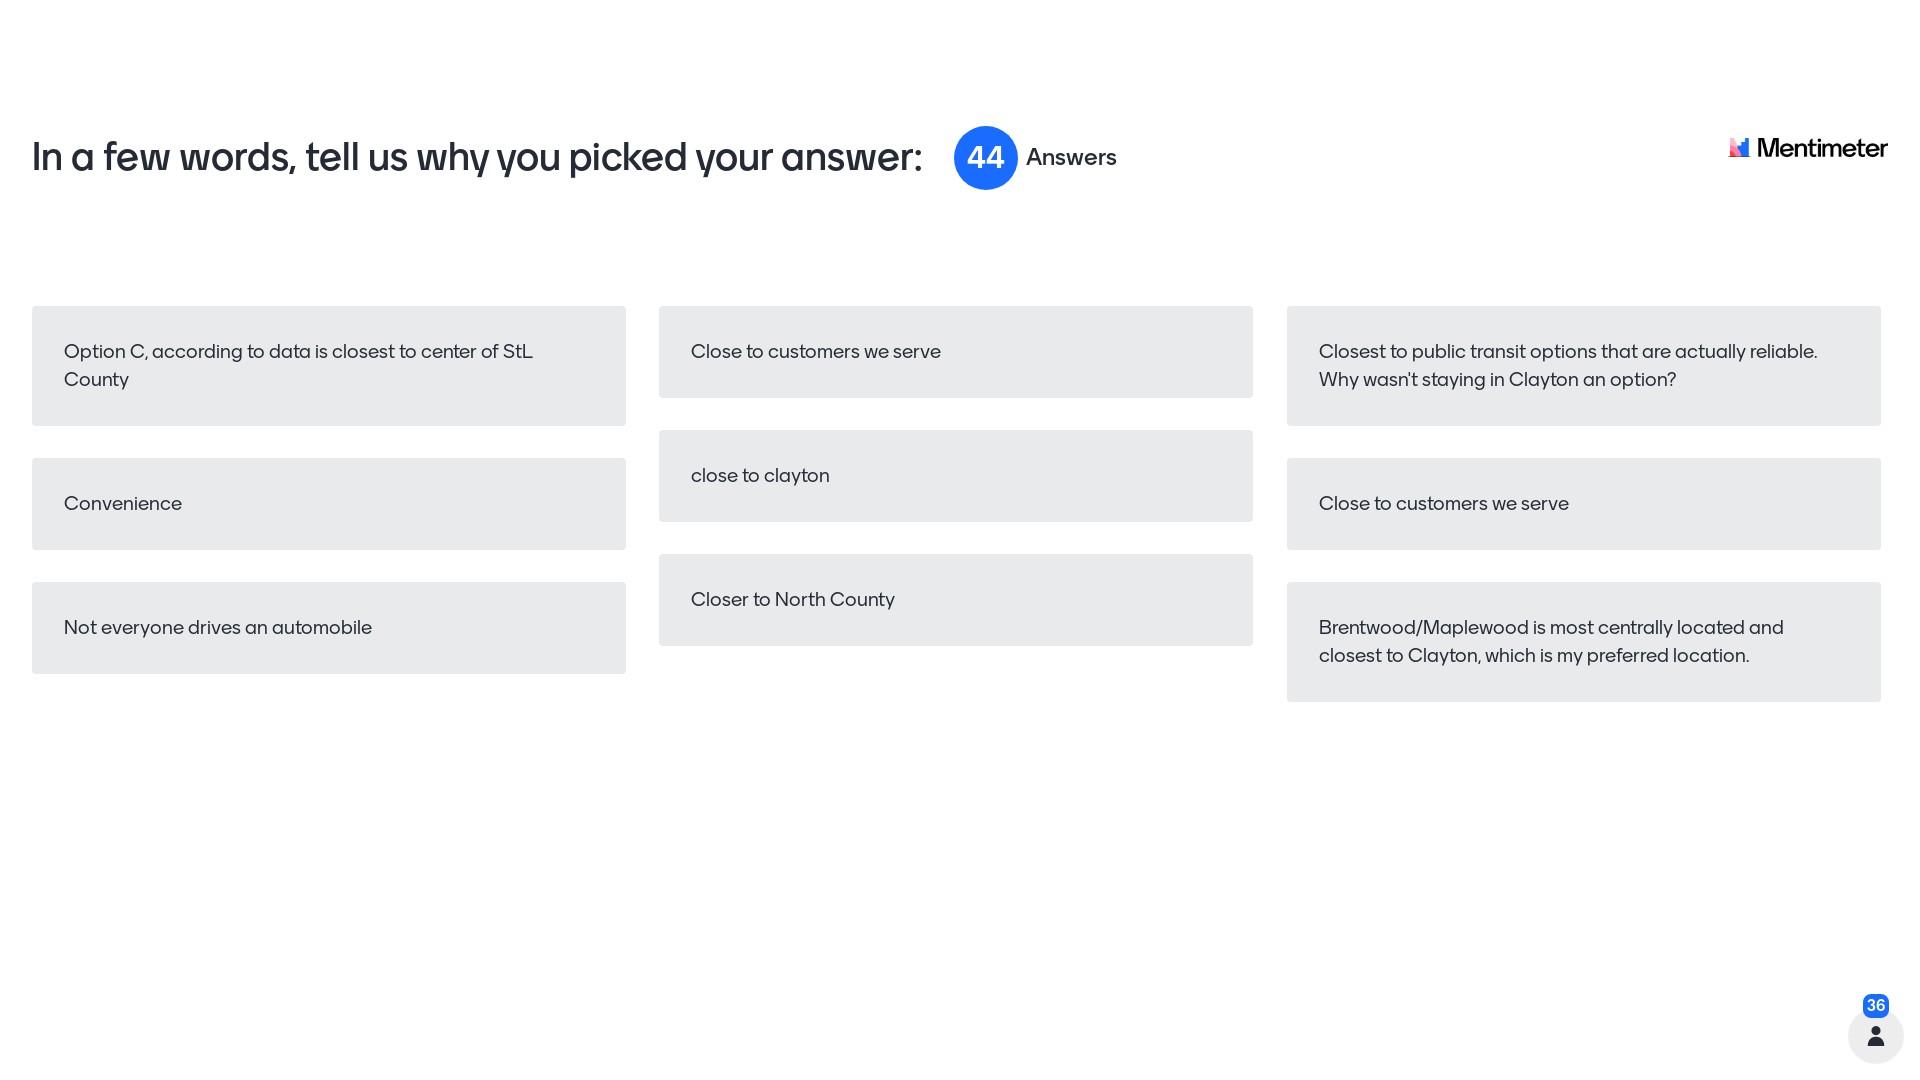Click the blue 36 participant count badge
1920x1080 pixels.
(1875, 1006)
